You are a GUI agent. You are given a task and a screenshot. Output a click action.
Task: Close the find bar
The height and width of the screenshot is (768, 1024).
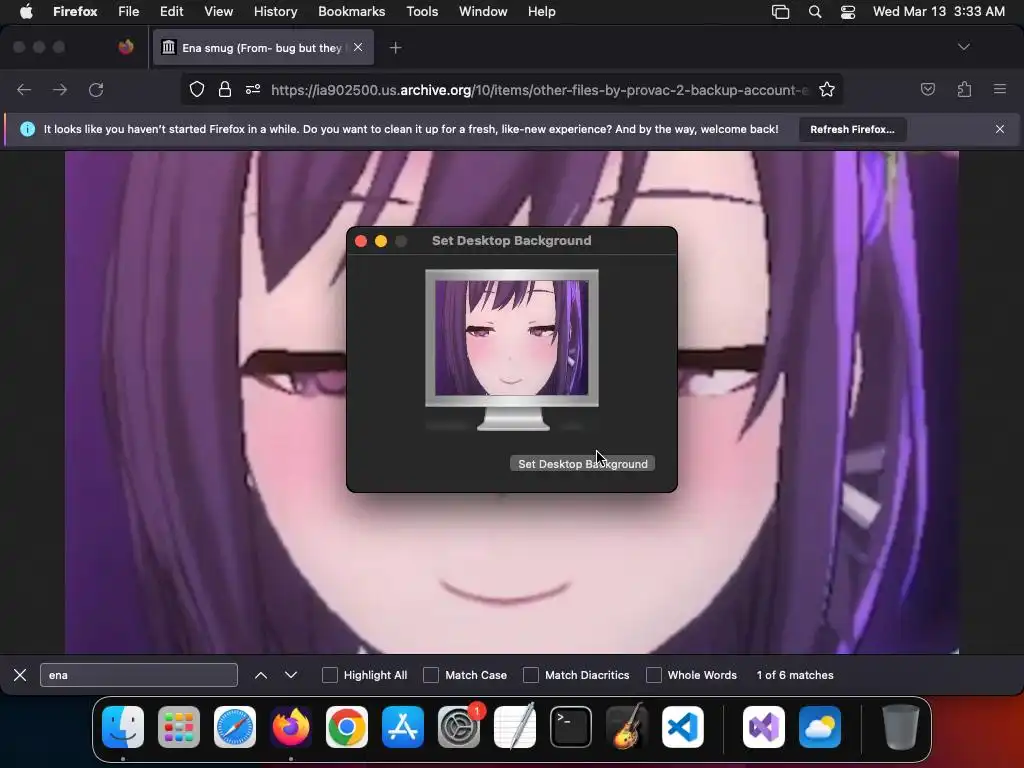20,675
